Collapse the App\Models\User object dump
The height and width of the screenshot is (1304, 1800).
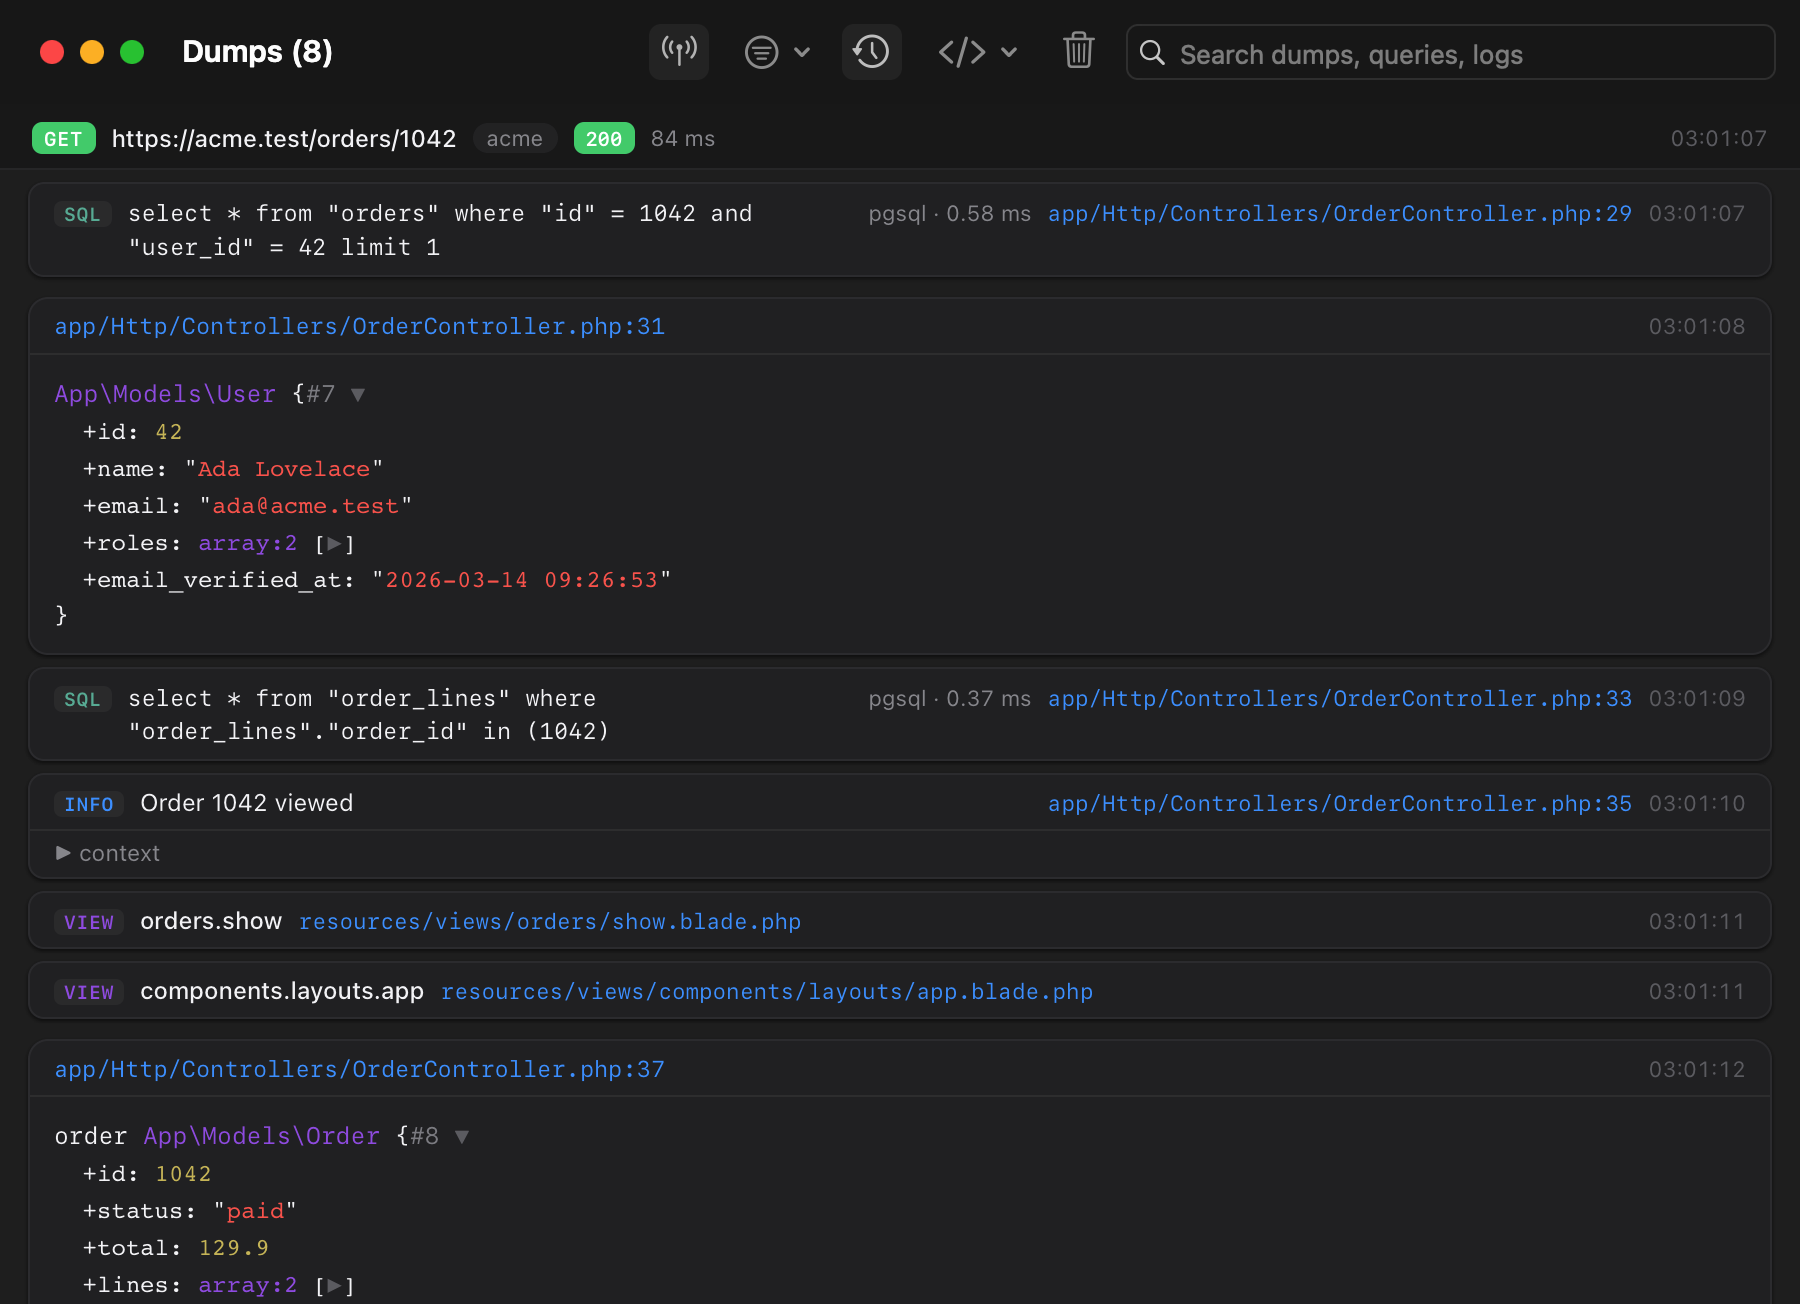358,395
